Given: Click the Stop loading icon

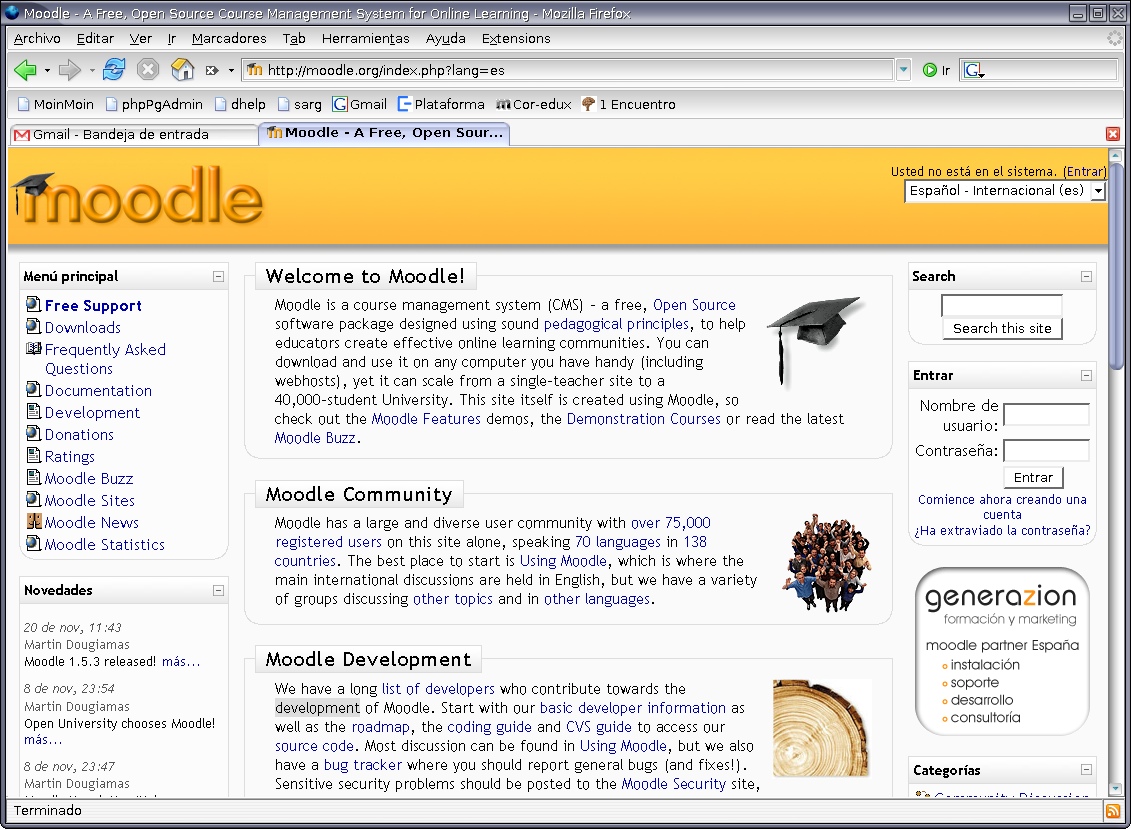Looking at the screenshot, I should click(148, 69).
